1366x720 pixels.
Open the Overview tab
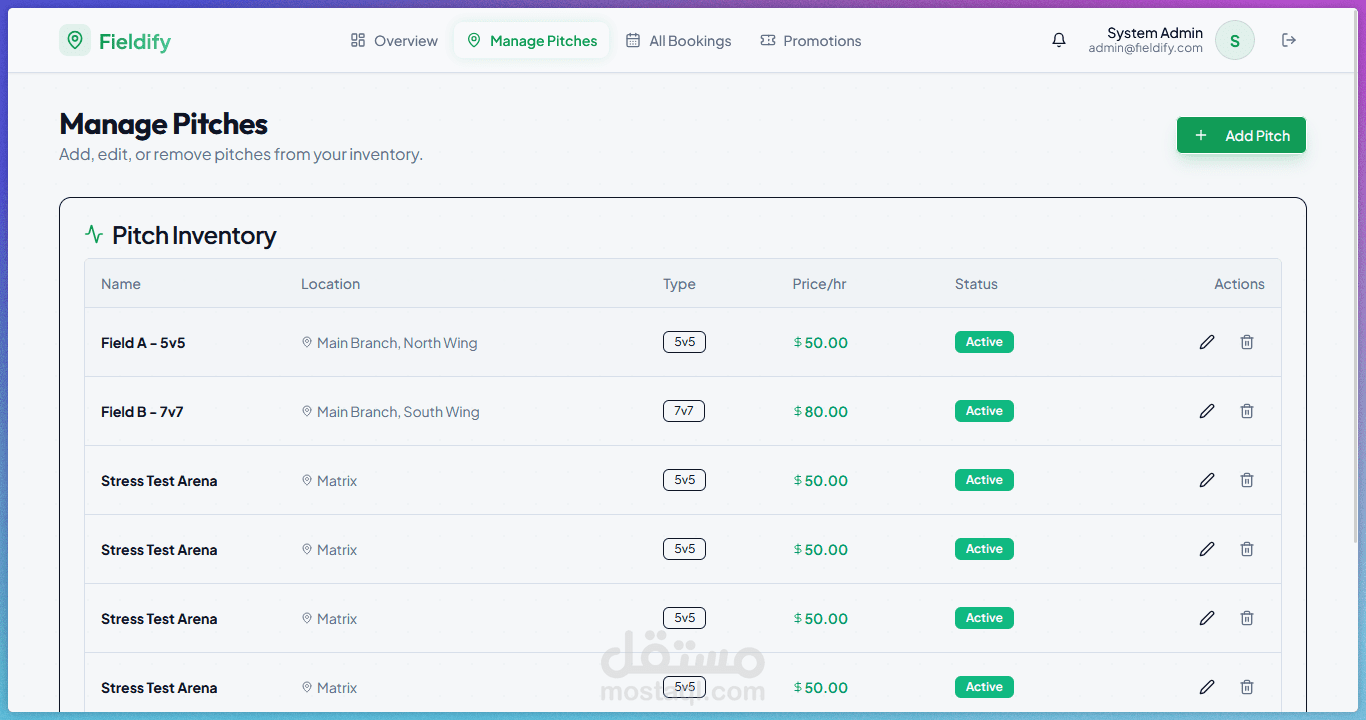(x=394, y=41)
